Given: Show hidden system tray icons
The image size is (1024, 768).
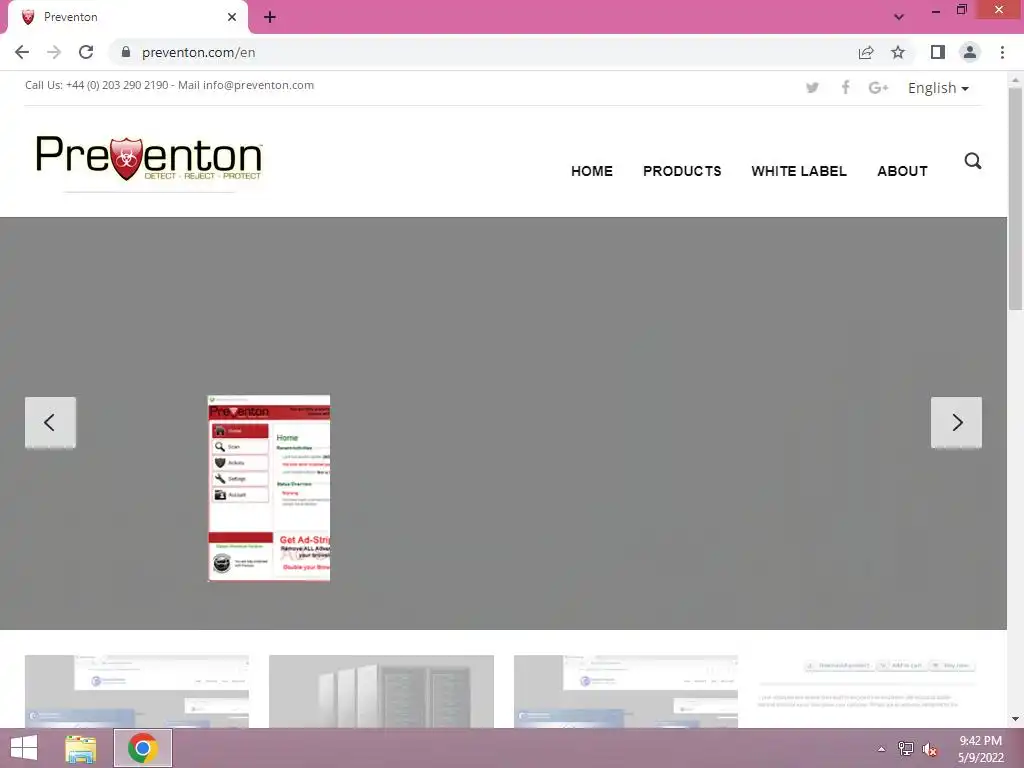Looking at the screenshot, I should [x=882, y=749].
